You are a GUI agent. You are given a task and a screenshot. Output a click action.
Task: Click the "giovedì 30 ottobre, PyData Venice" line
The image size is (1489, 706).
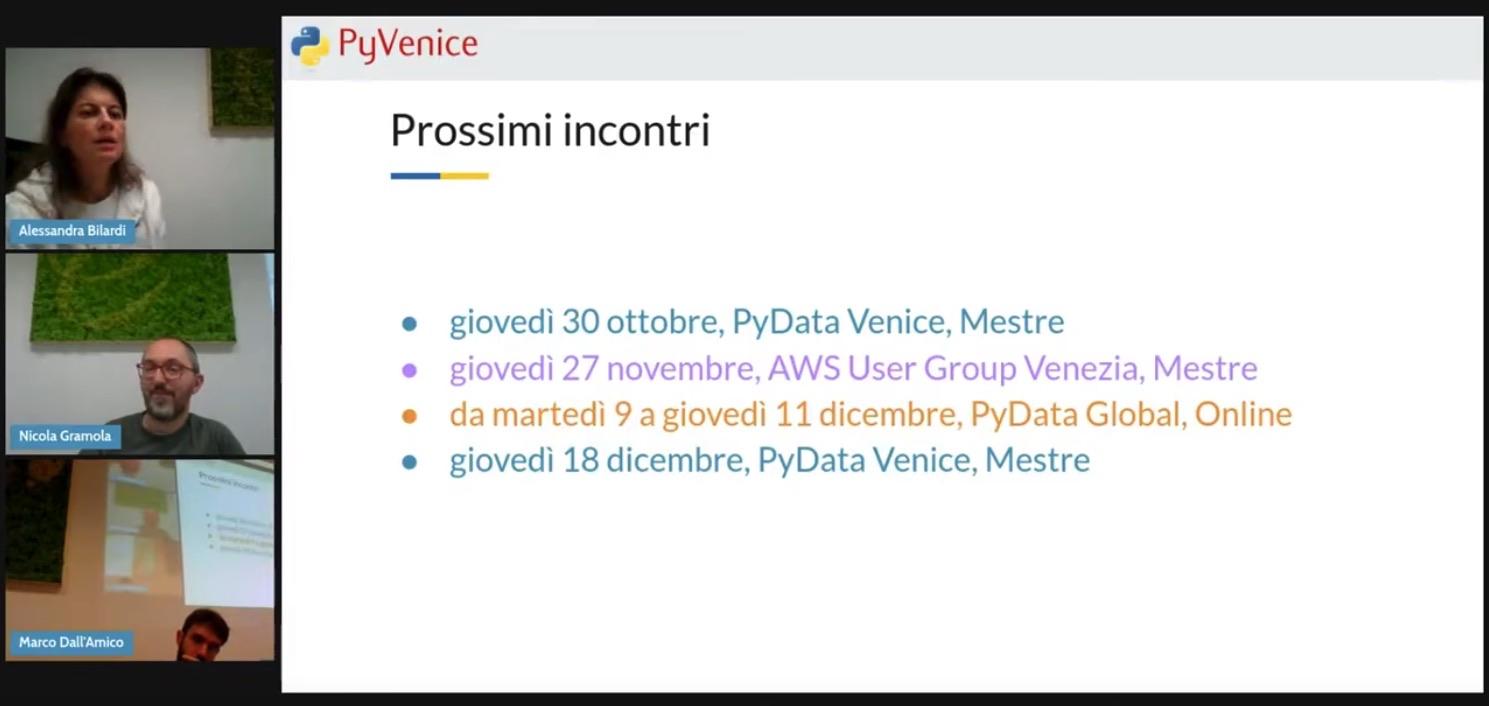(x=756, y=322)
